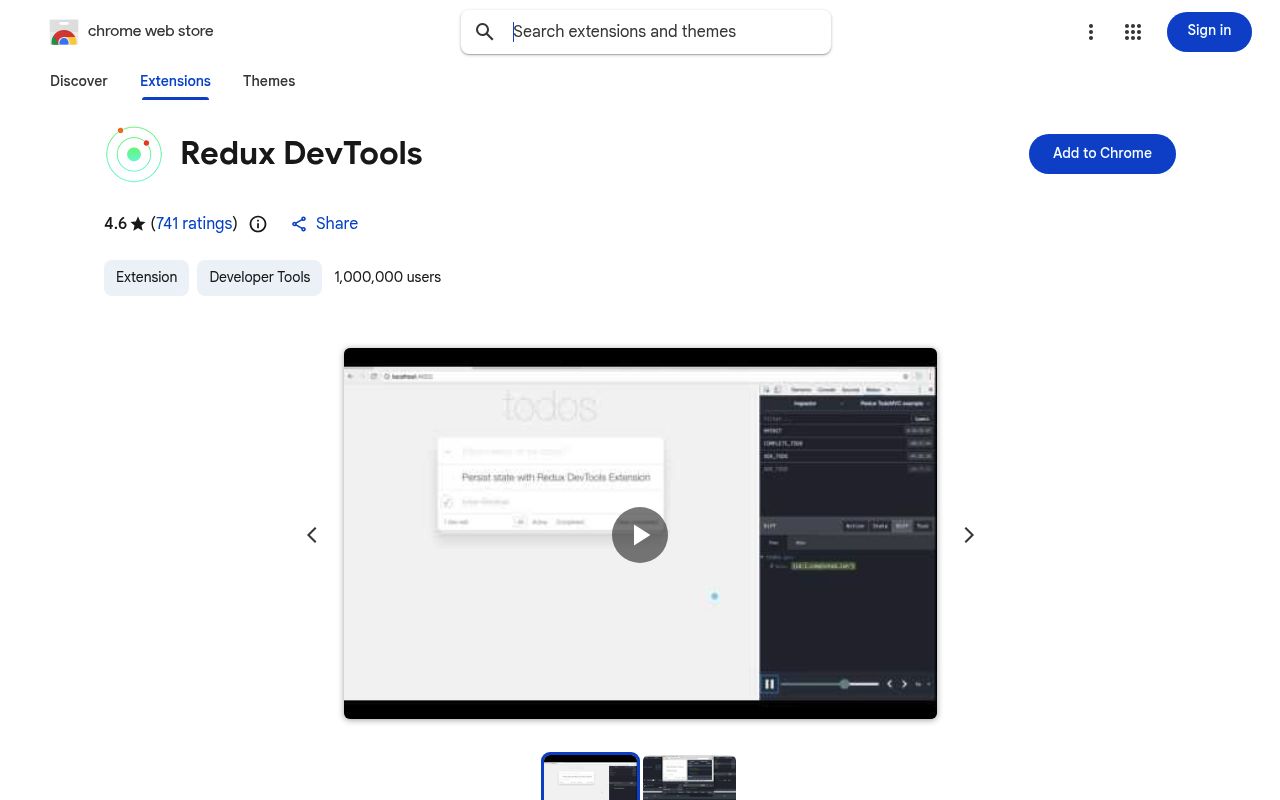Viewport: 1280px width, 800px height.
Task: Click the previous media carousel arrow
Action: point(311,535)
